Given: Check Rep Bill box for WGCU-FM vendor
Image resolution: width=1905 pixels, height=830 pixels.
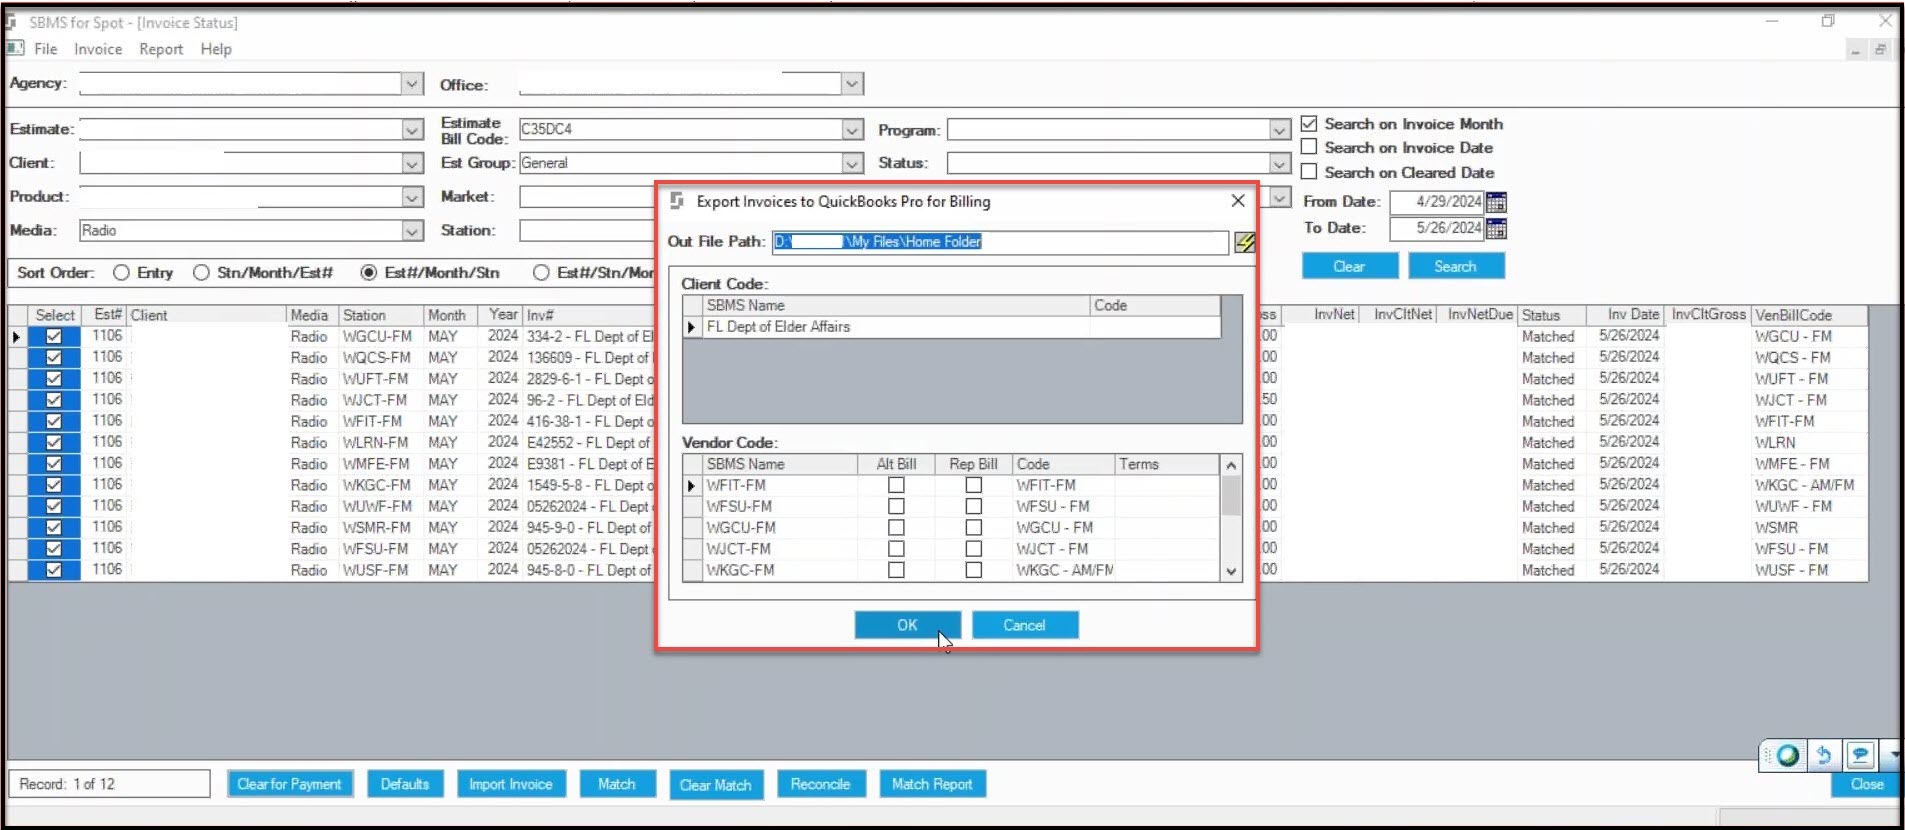Looking at the screenshot, I should coord(973,527).
